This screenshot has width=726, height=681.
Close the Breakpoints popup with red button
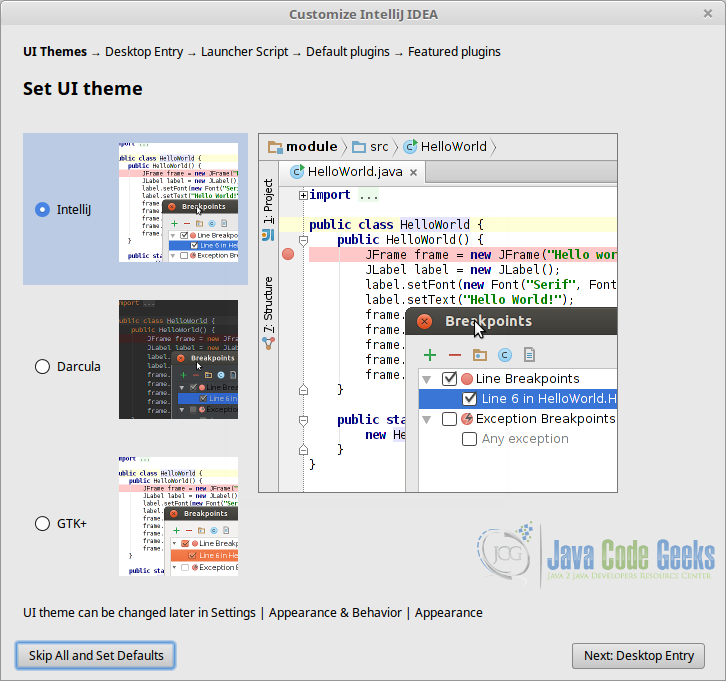coord(425,321)
